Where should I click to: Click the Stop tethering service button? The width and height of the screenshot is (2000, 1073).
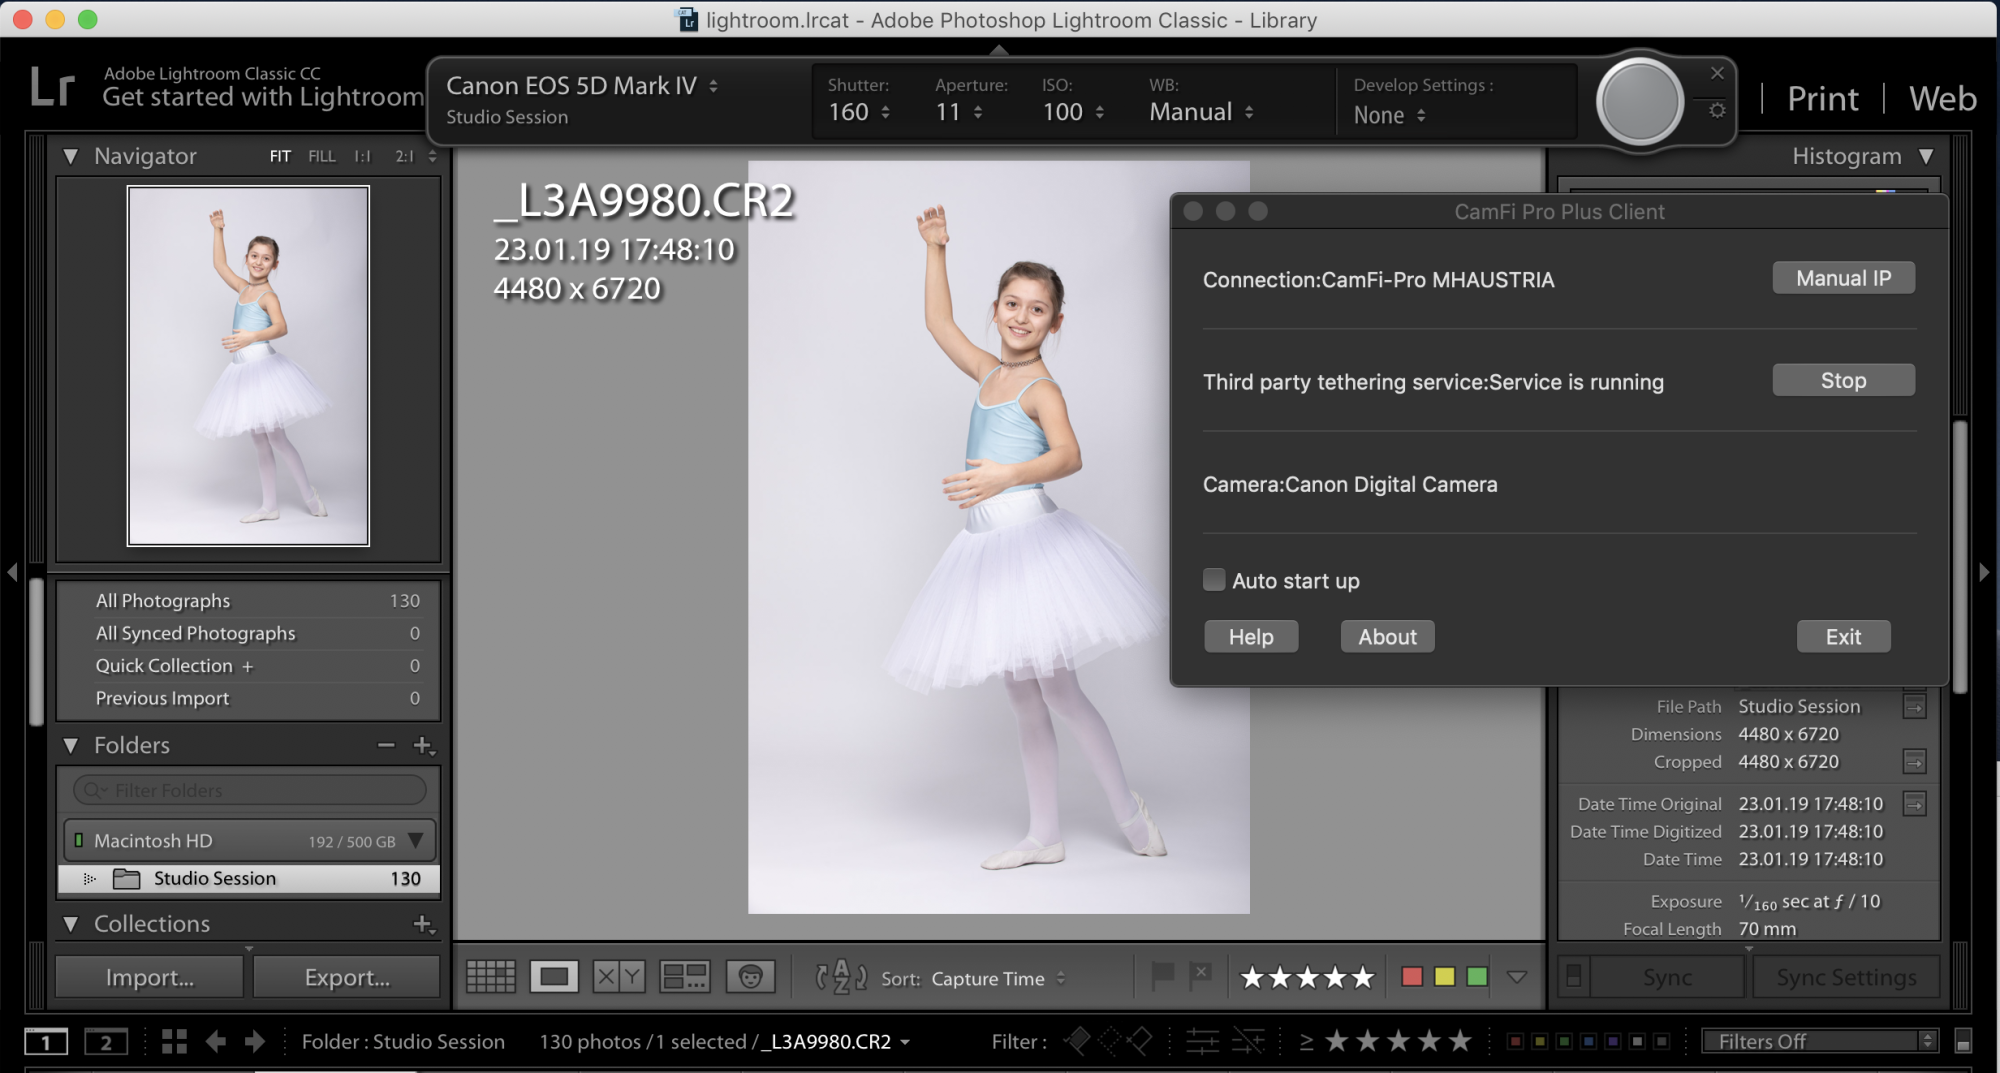1843,381
